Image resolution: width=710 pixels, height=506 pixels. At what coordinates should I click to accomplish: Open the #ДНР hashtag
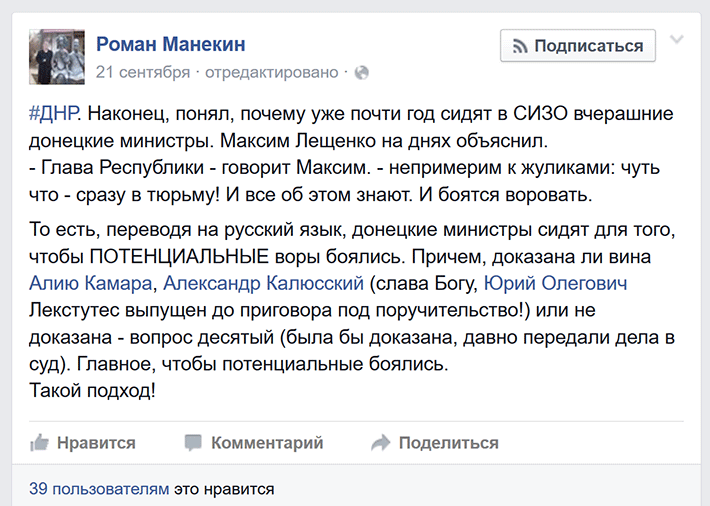point(53,113)
